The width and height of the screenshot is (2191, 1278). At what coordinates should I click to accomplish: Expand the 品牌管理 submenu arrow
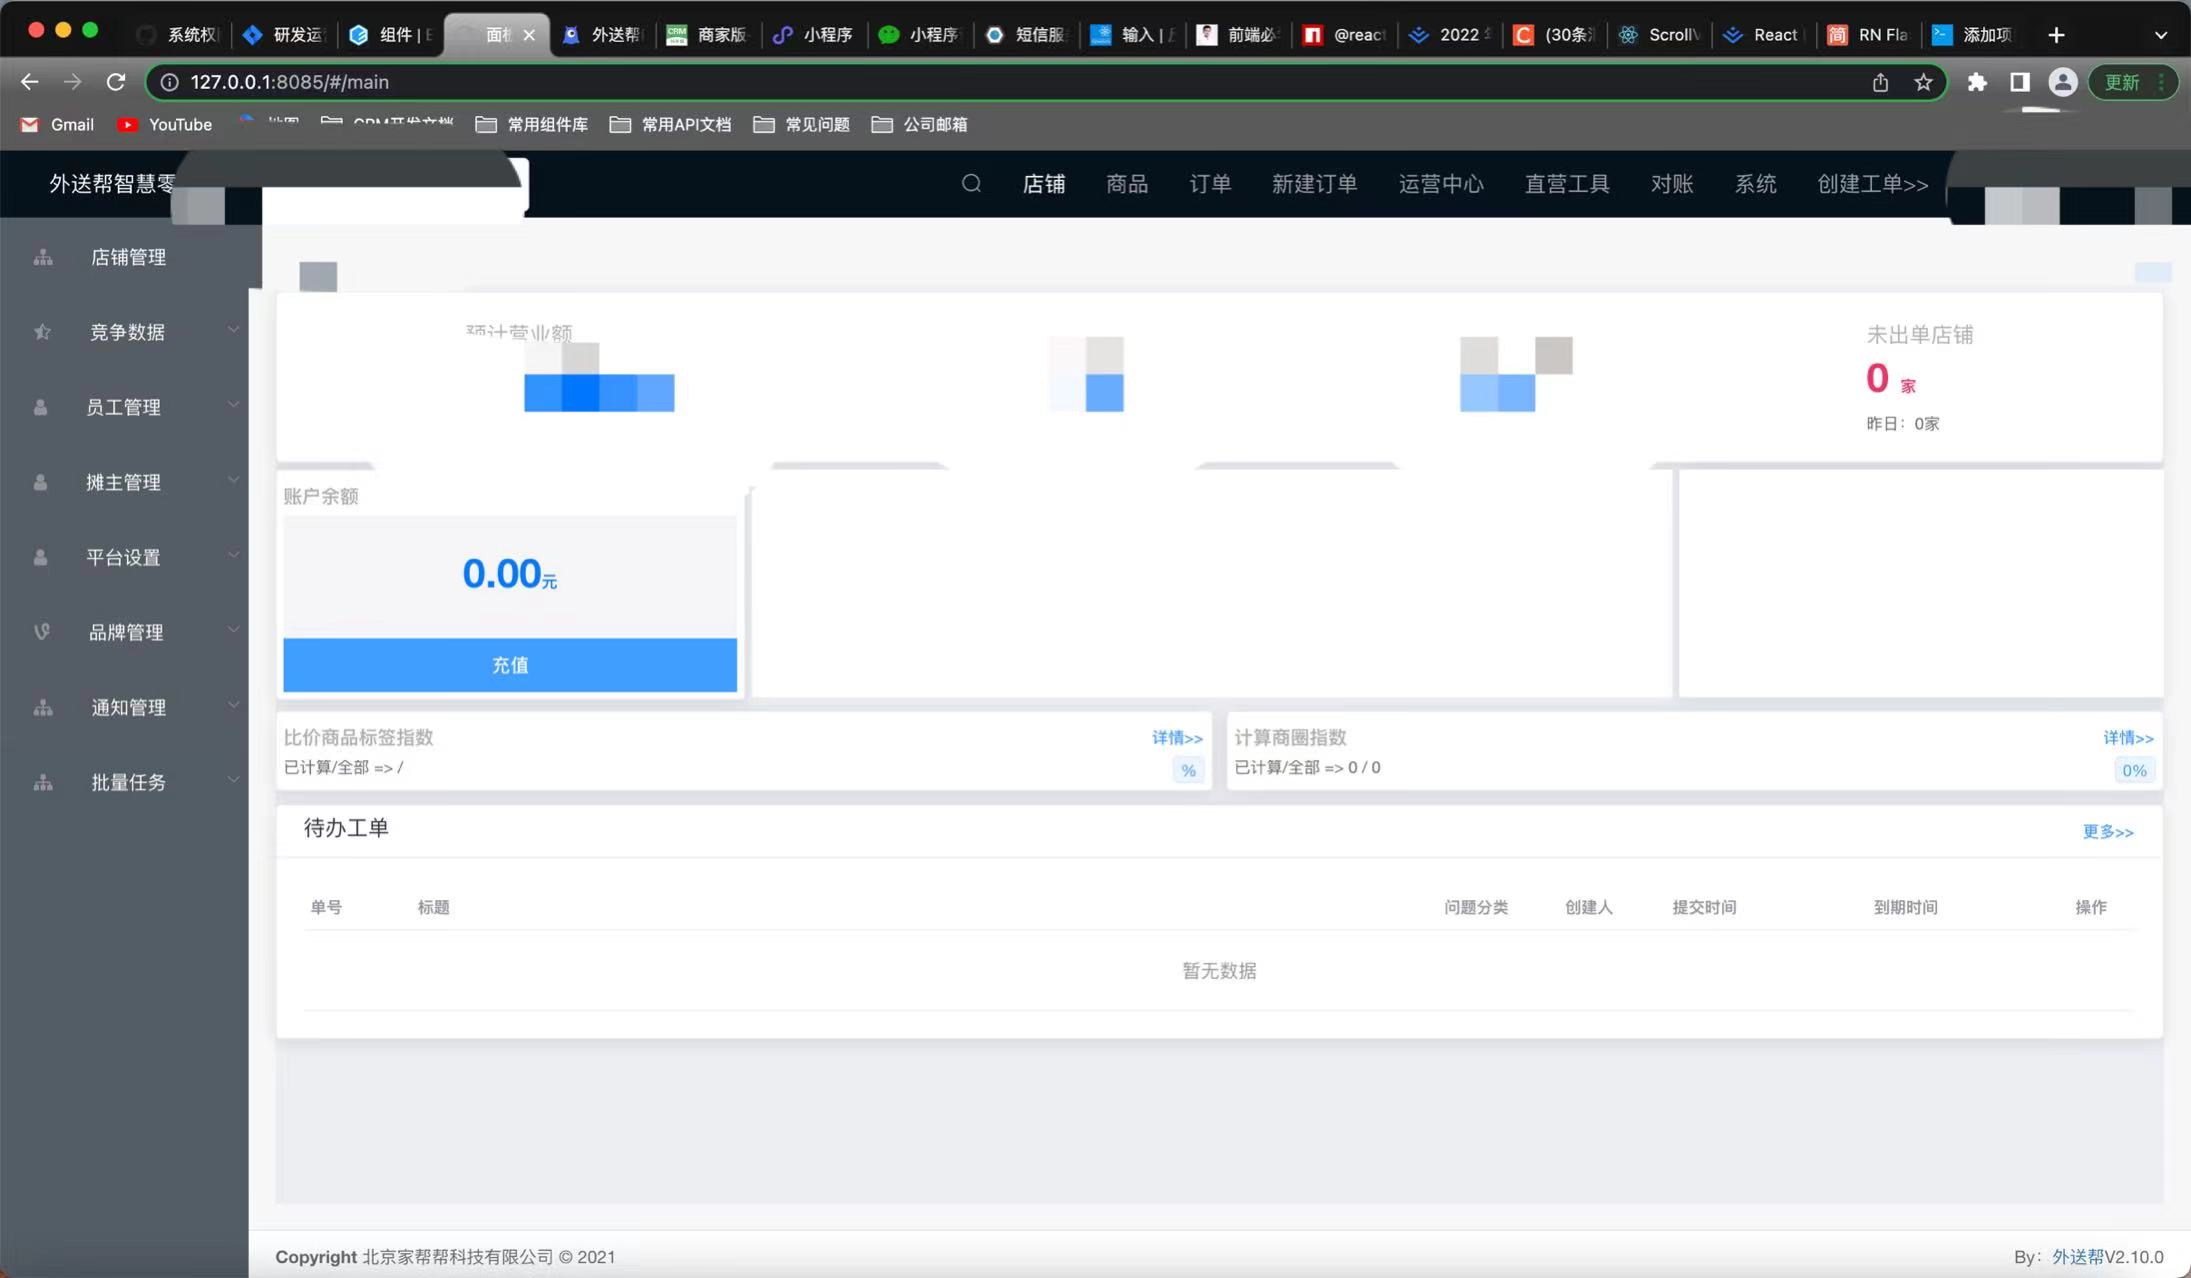coord(233,630)
